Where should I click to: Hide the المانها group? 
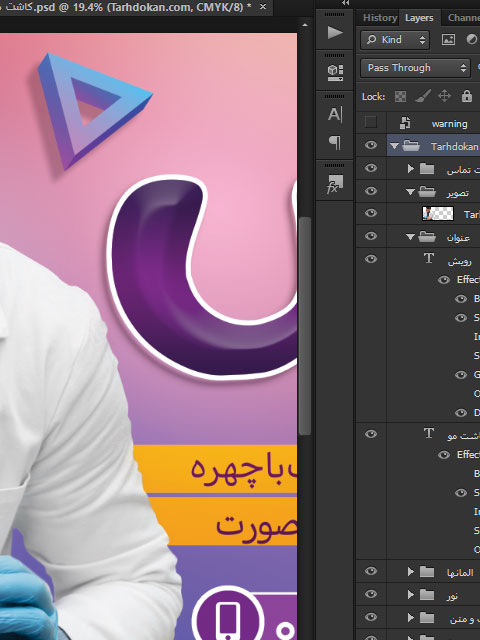coord(371,571)
